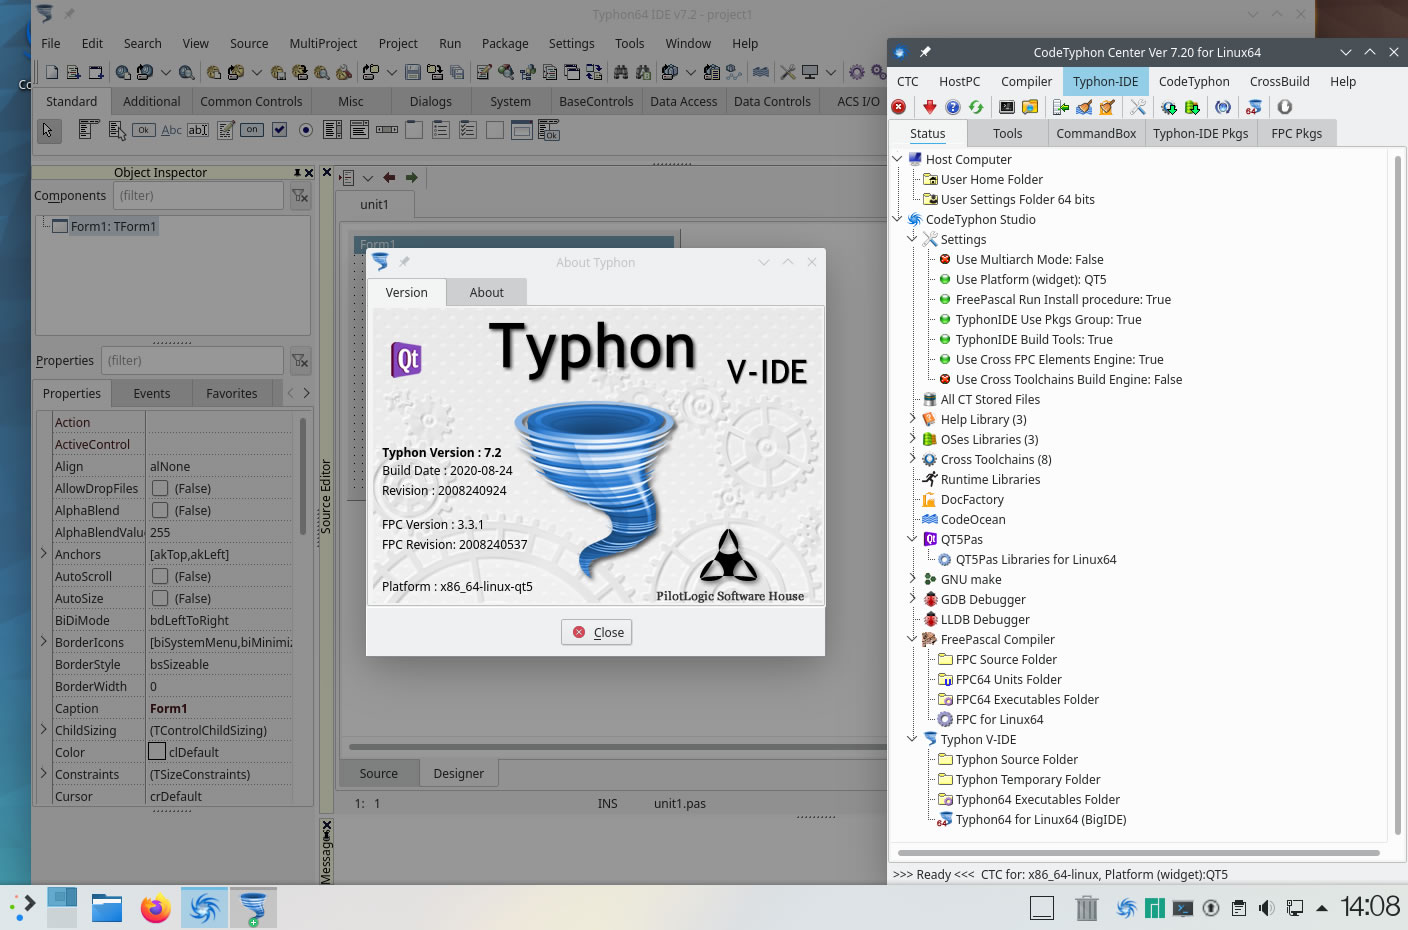Toggle the AutoSize checkbox
This screenshot has height=930, width=1408.
[160, 598]
